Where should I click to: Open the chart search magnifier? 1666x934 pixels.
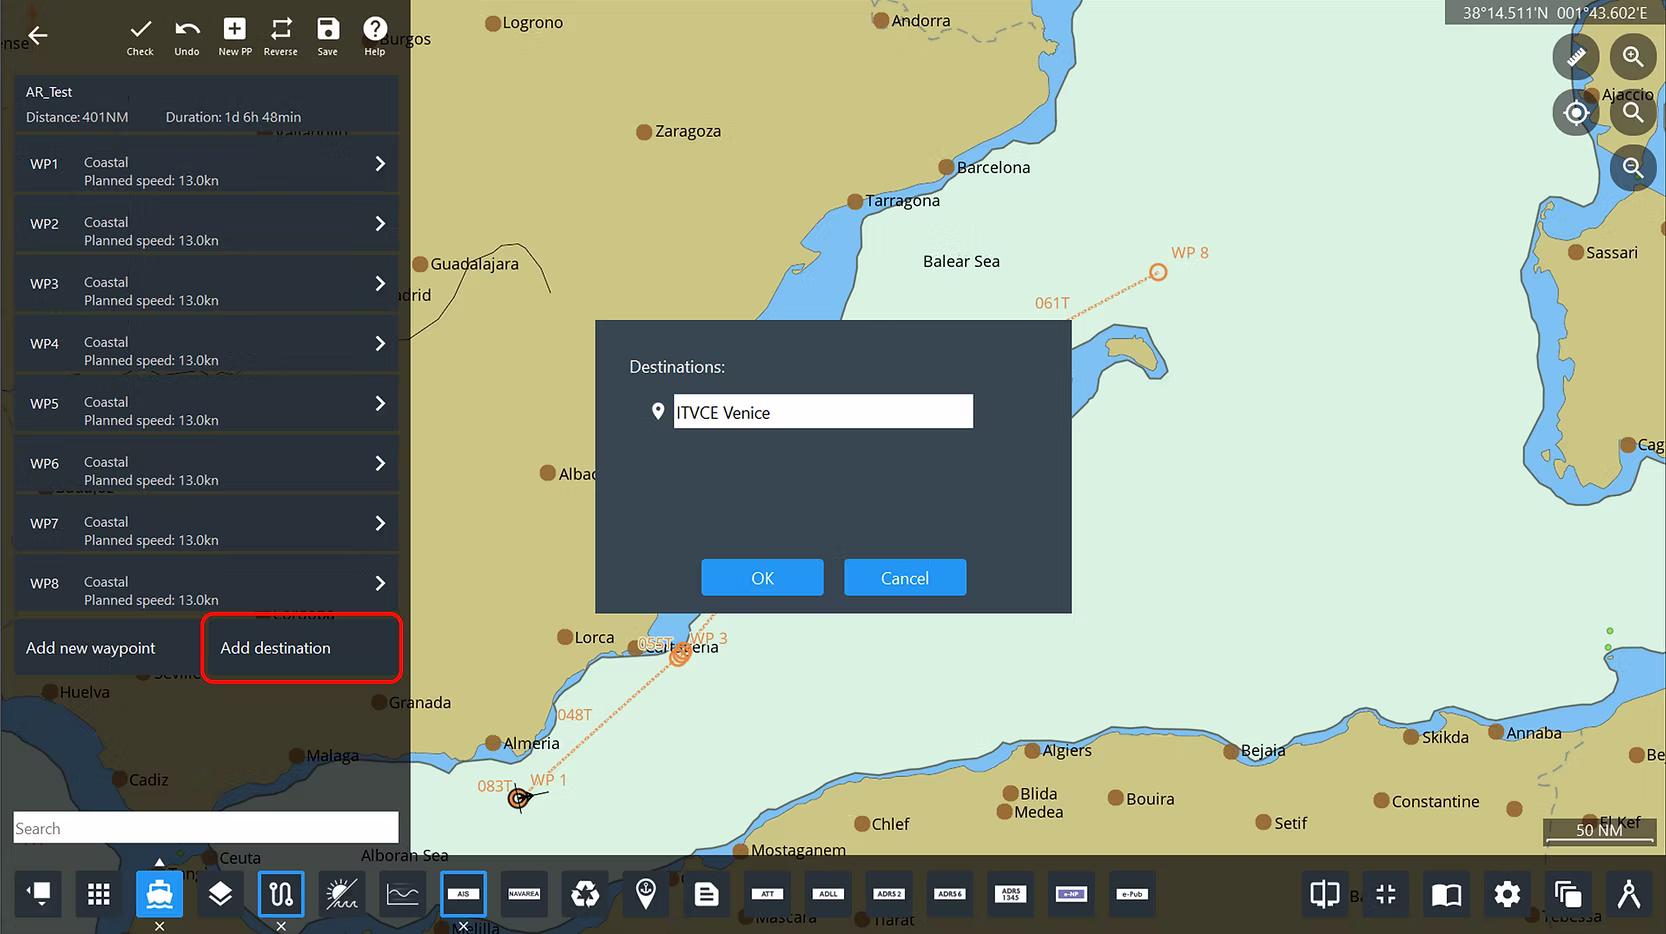(x=1633, y=113)
